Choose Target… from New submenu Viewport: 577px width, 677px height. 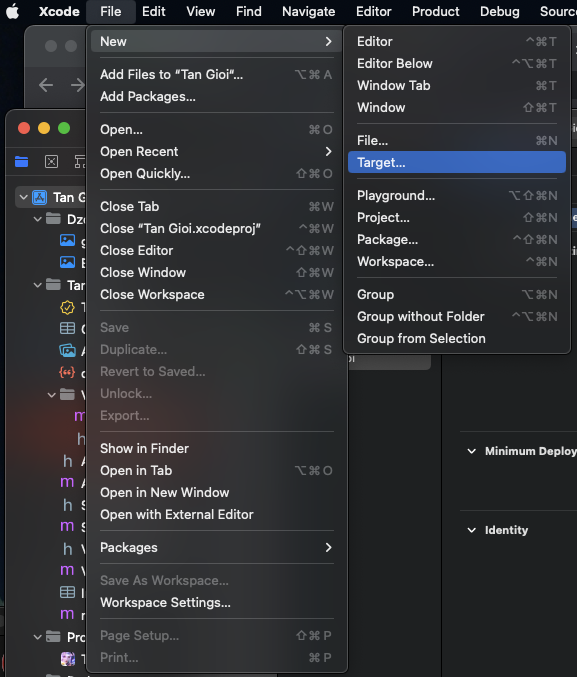(457, 162)
